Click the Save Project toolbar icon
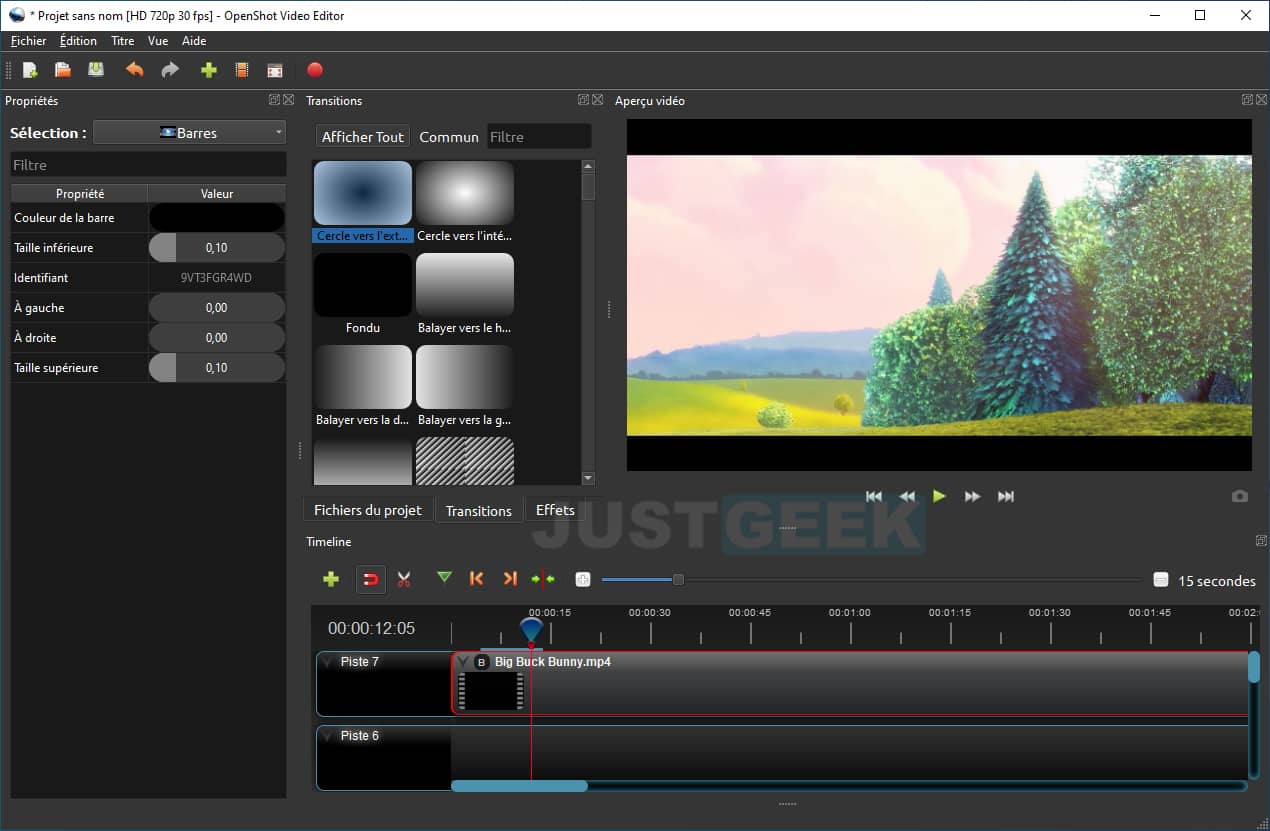 coord(95,70)
